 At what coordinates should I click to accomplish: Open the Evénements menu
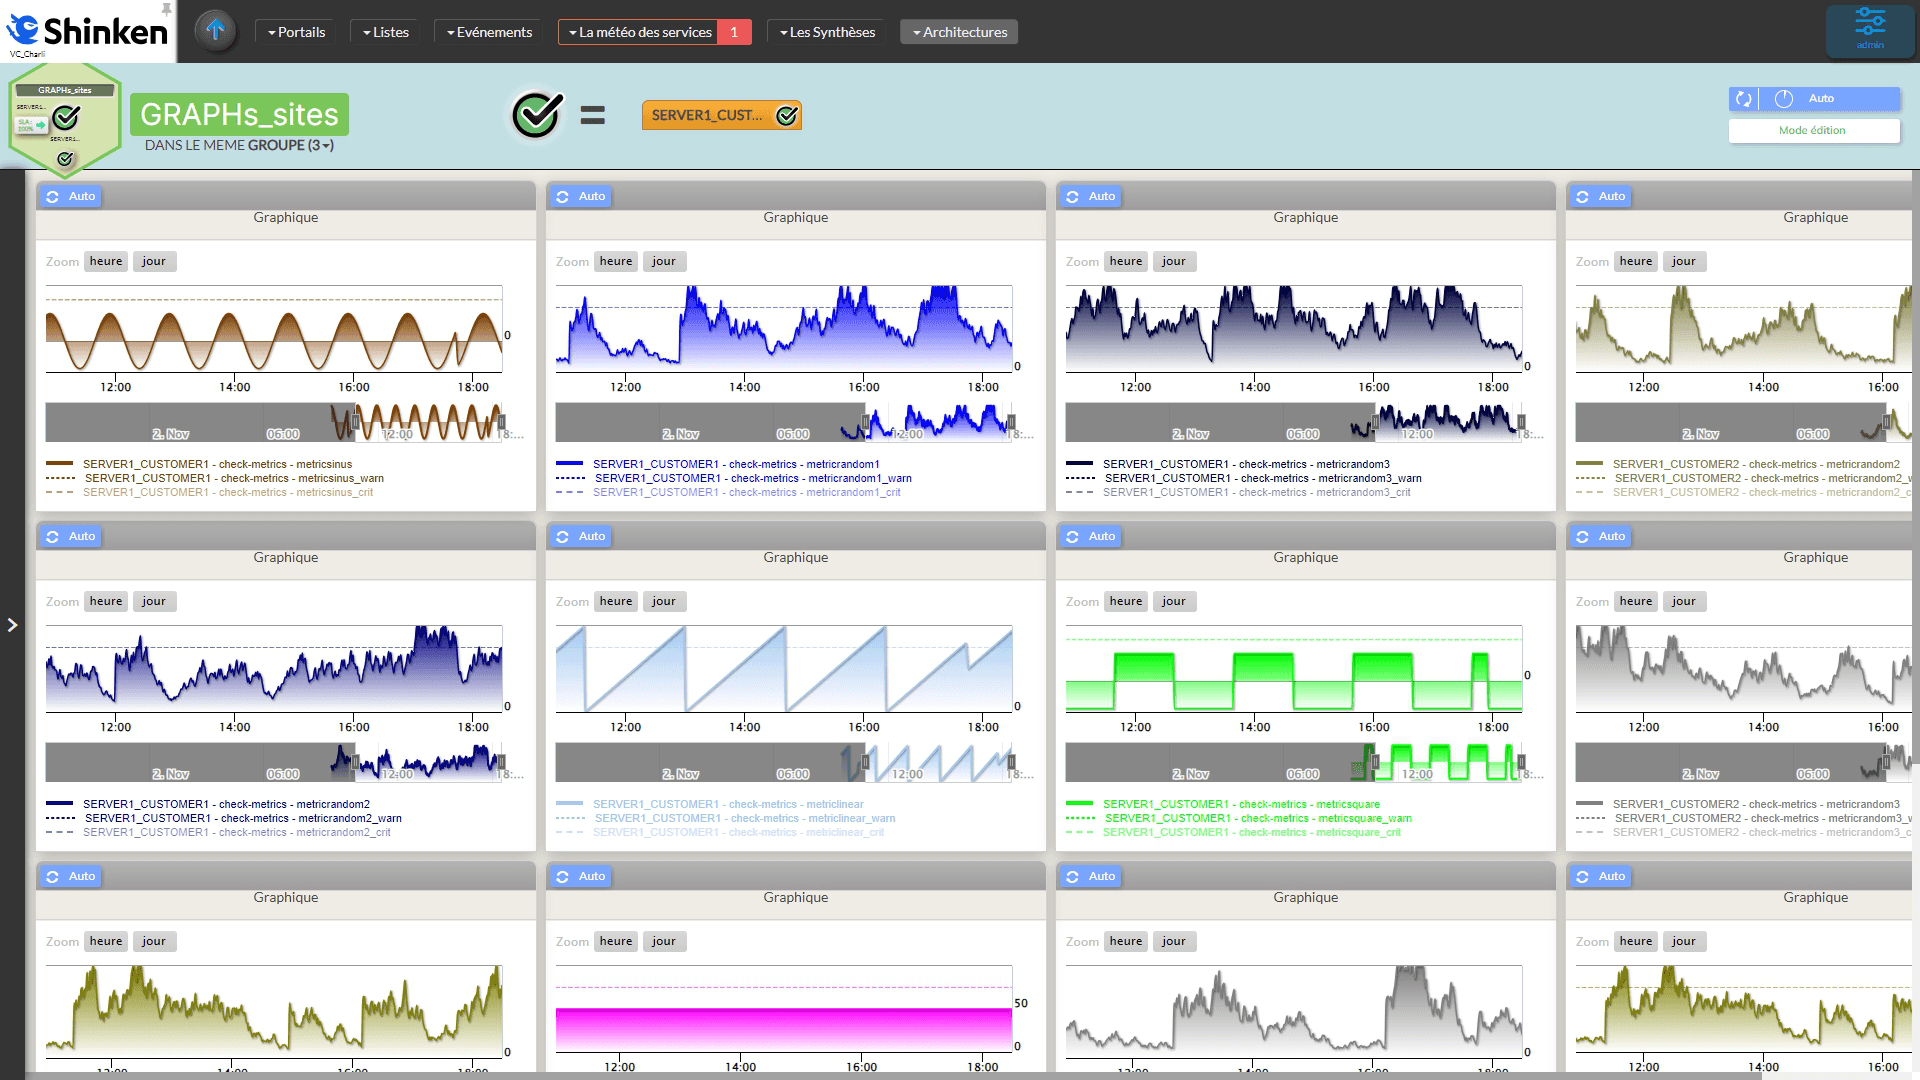(489, 32)
